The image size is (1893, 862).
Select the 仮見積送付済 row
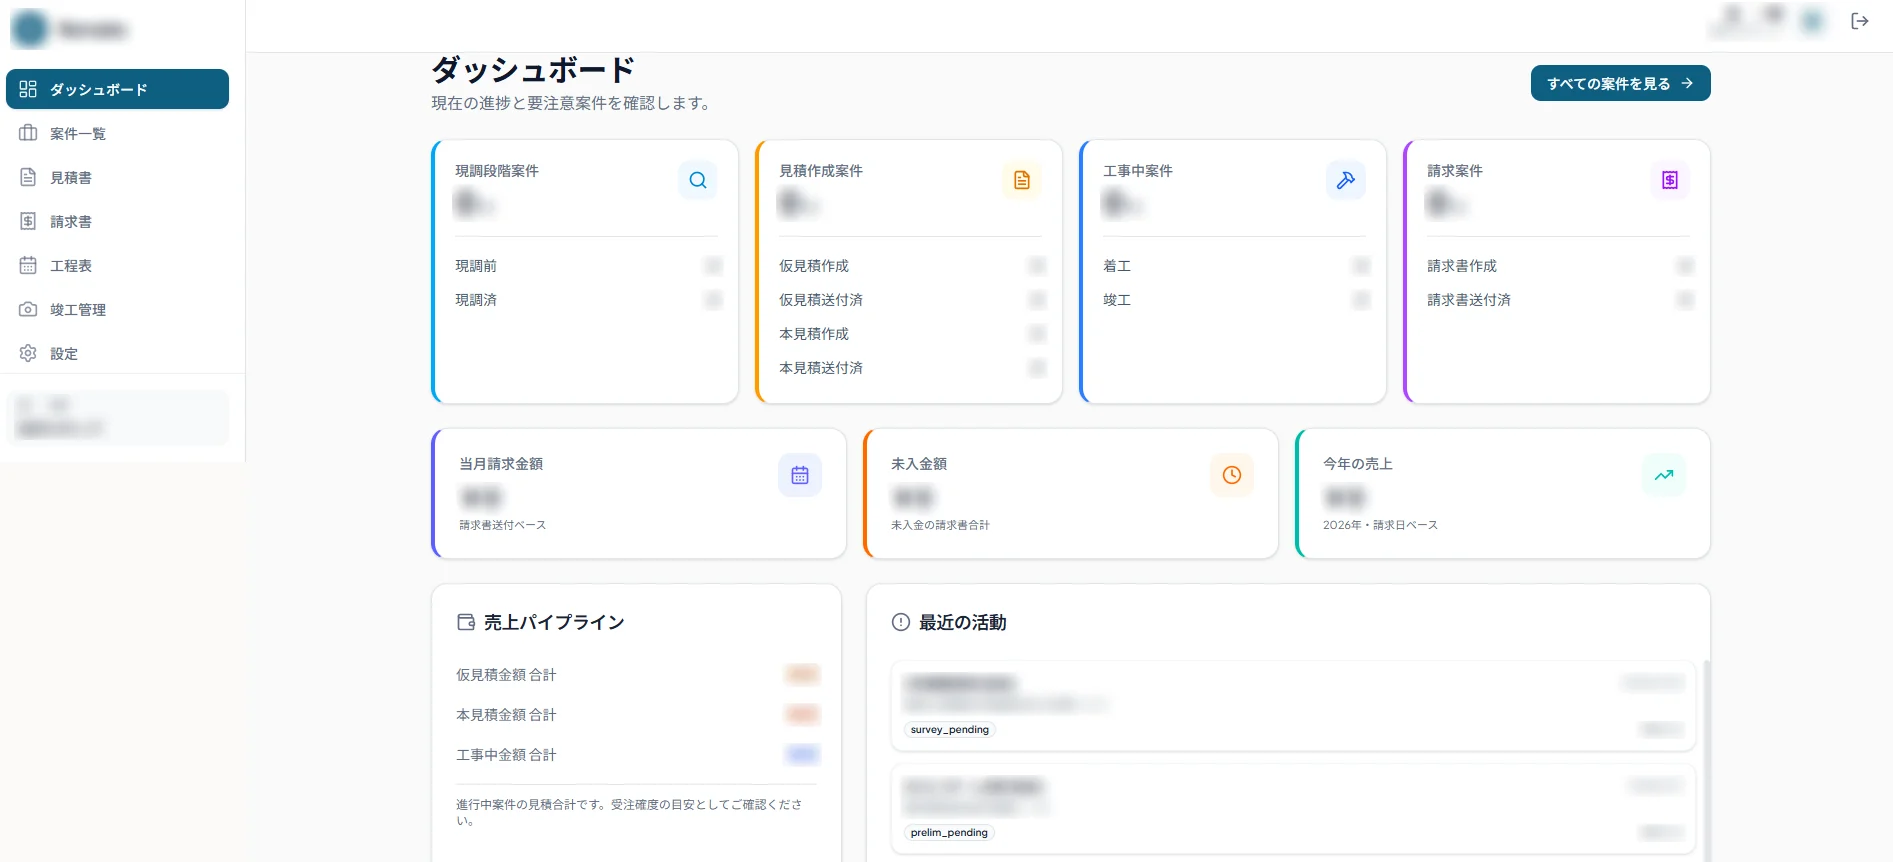tap(912, 300)
